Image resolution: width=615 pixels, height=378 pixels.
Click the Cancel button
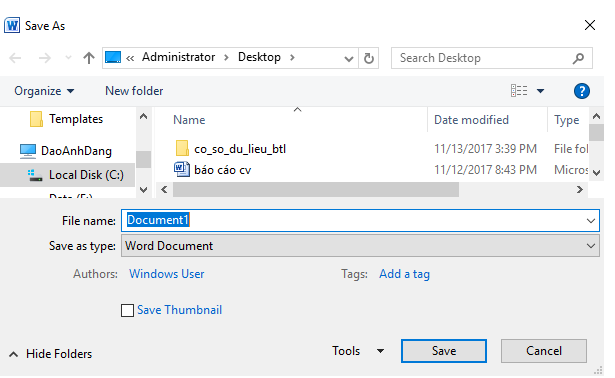click(x=544, y=351)
